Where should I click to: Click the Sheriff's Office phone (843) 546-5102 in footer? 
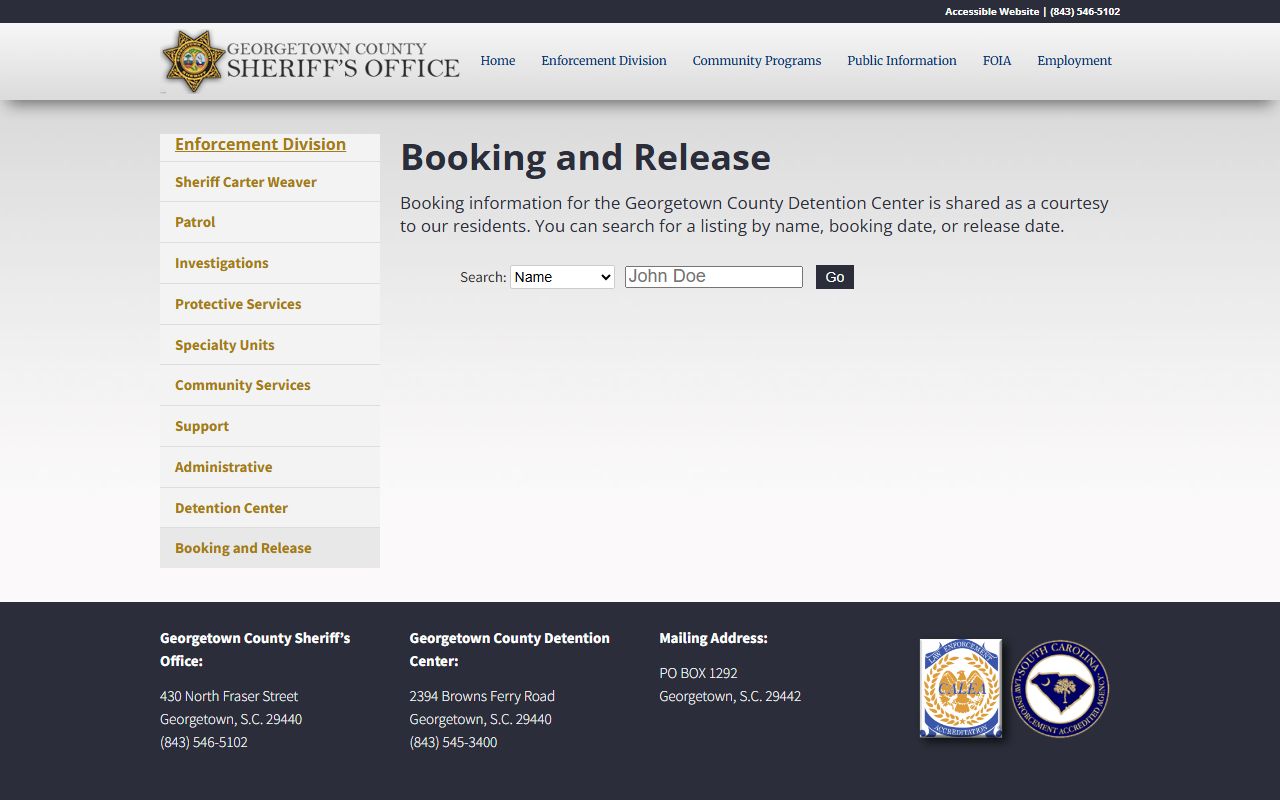(204, 742)
